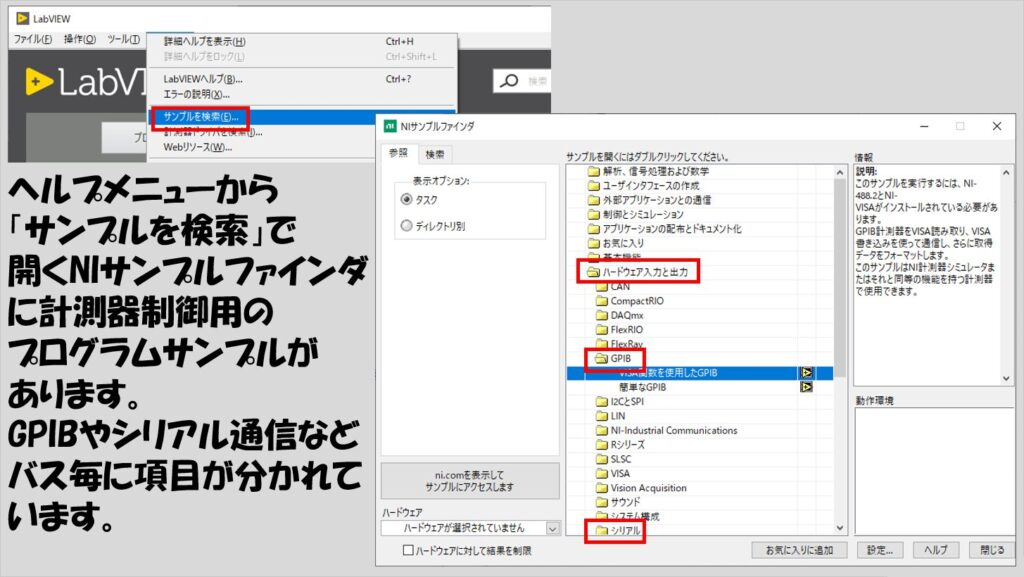Choose サンプルを検索 from Help menu

coord(201,117)
